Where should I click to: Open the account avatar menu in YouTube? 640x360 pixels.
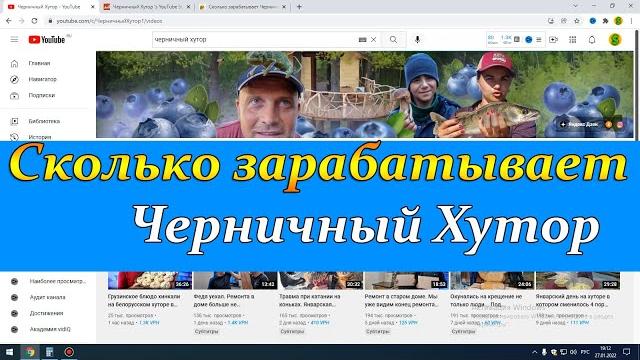point(615,40)
